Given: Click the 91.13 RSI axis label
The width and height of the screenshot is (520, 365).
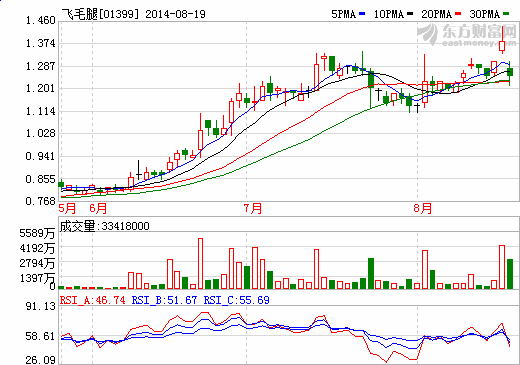Looking at the screenshot, I should (x=41, y=306).
